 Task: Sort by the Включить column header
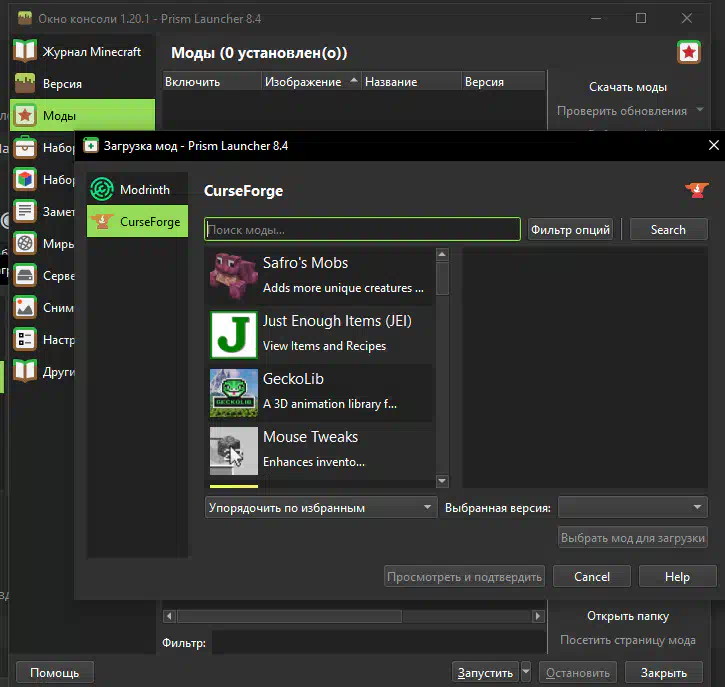pyautogui.click(x=212, y=81)
